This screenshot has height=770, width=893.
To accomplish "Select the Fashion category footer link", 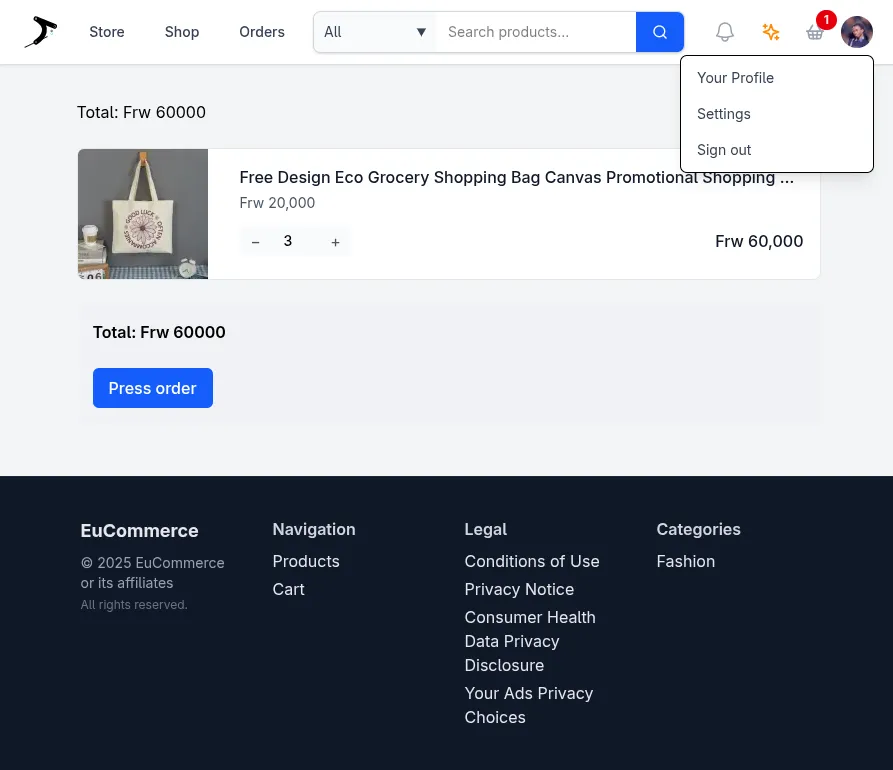I will 685,561.
